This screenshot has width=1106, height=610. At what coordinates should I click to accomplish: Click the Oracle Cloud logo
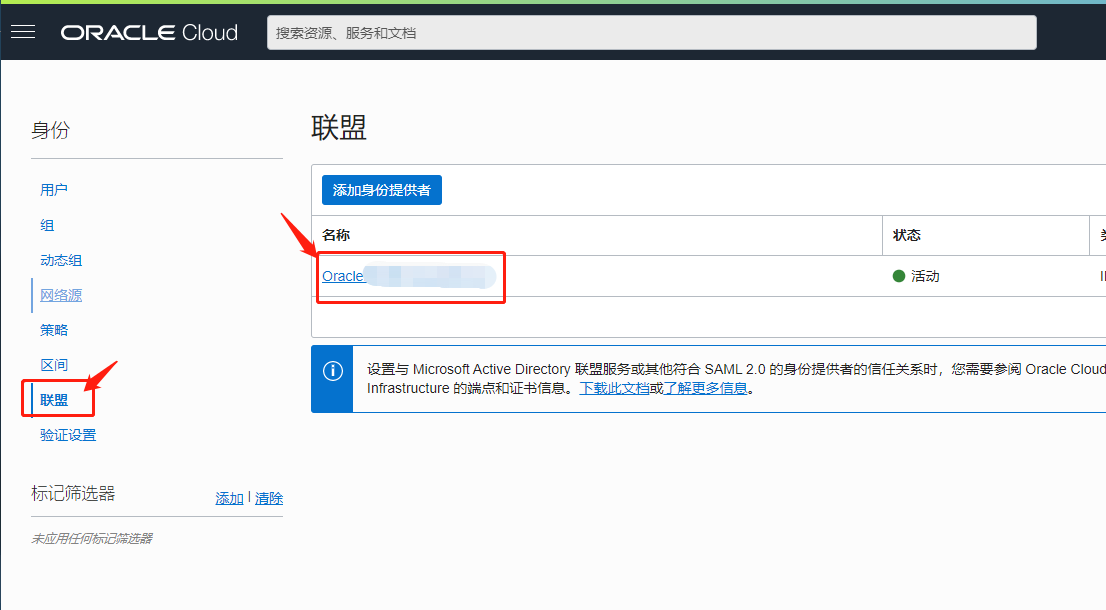150,32
